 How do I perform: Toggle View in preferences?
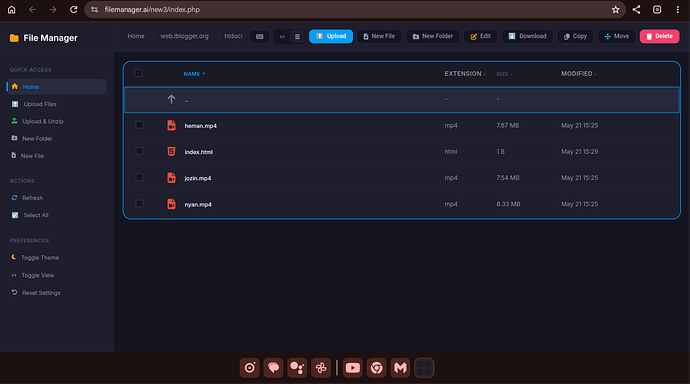tap(37, 275)
